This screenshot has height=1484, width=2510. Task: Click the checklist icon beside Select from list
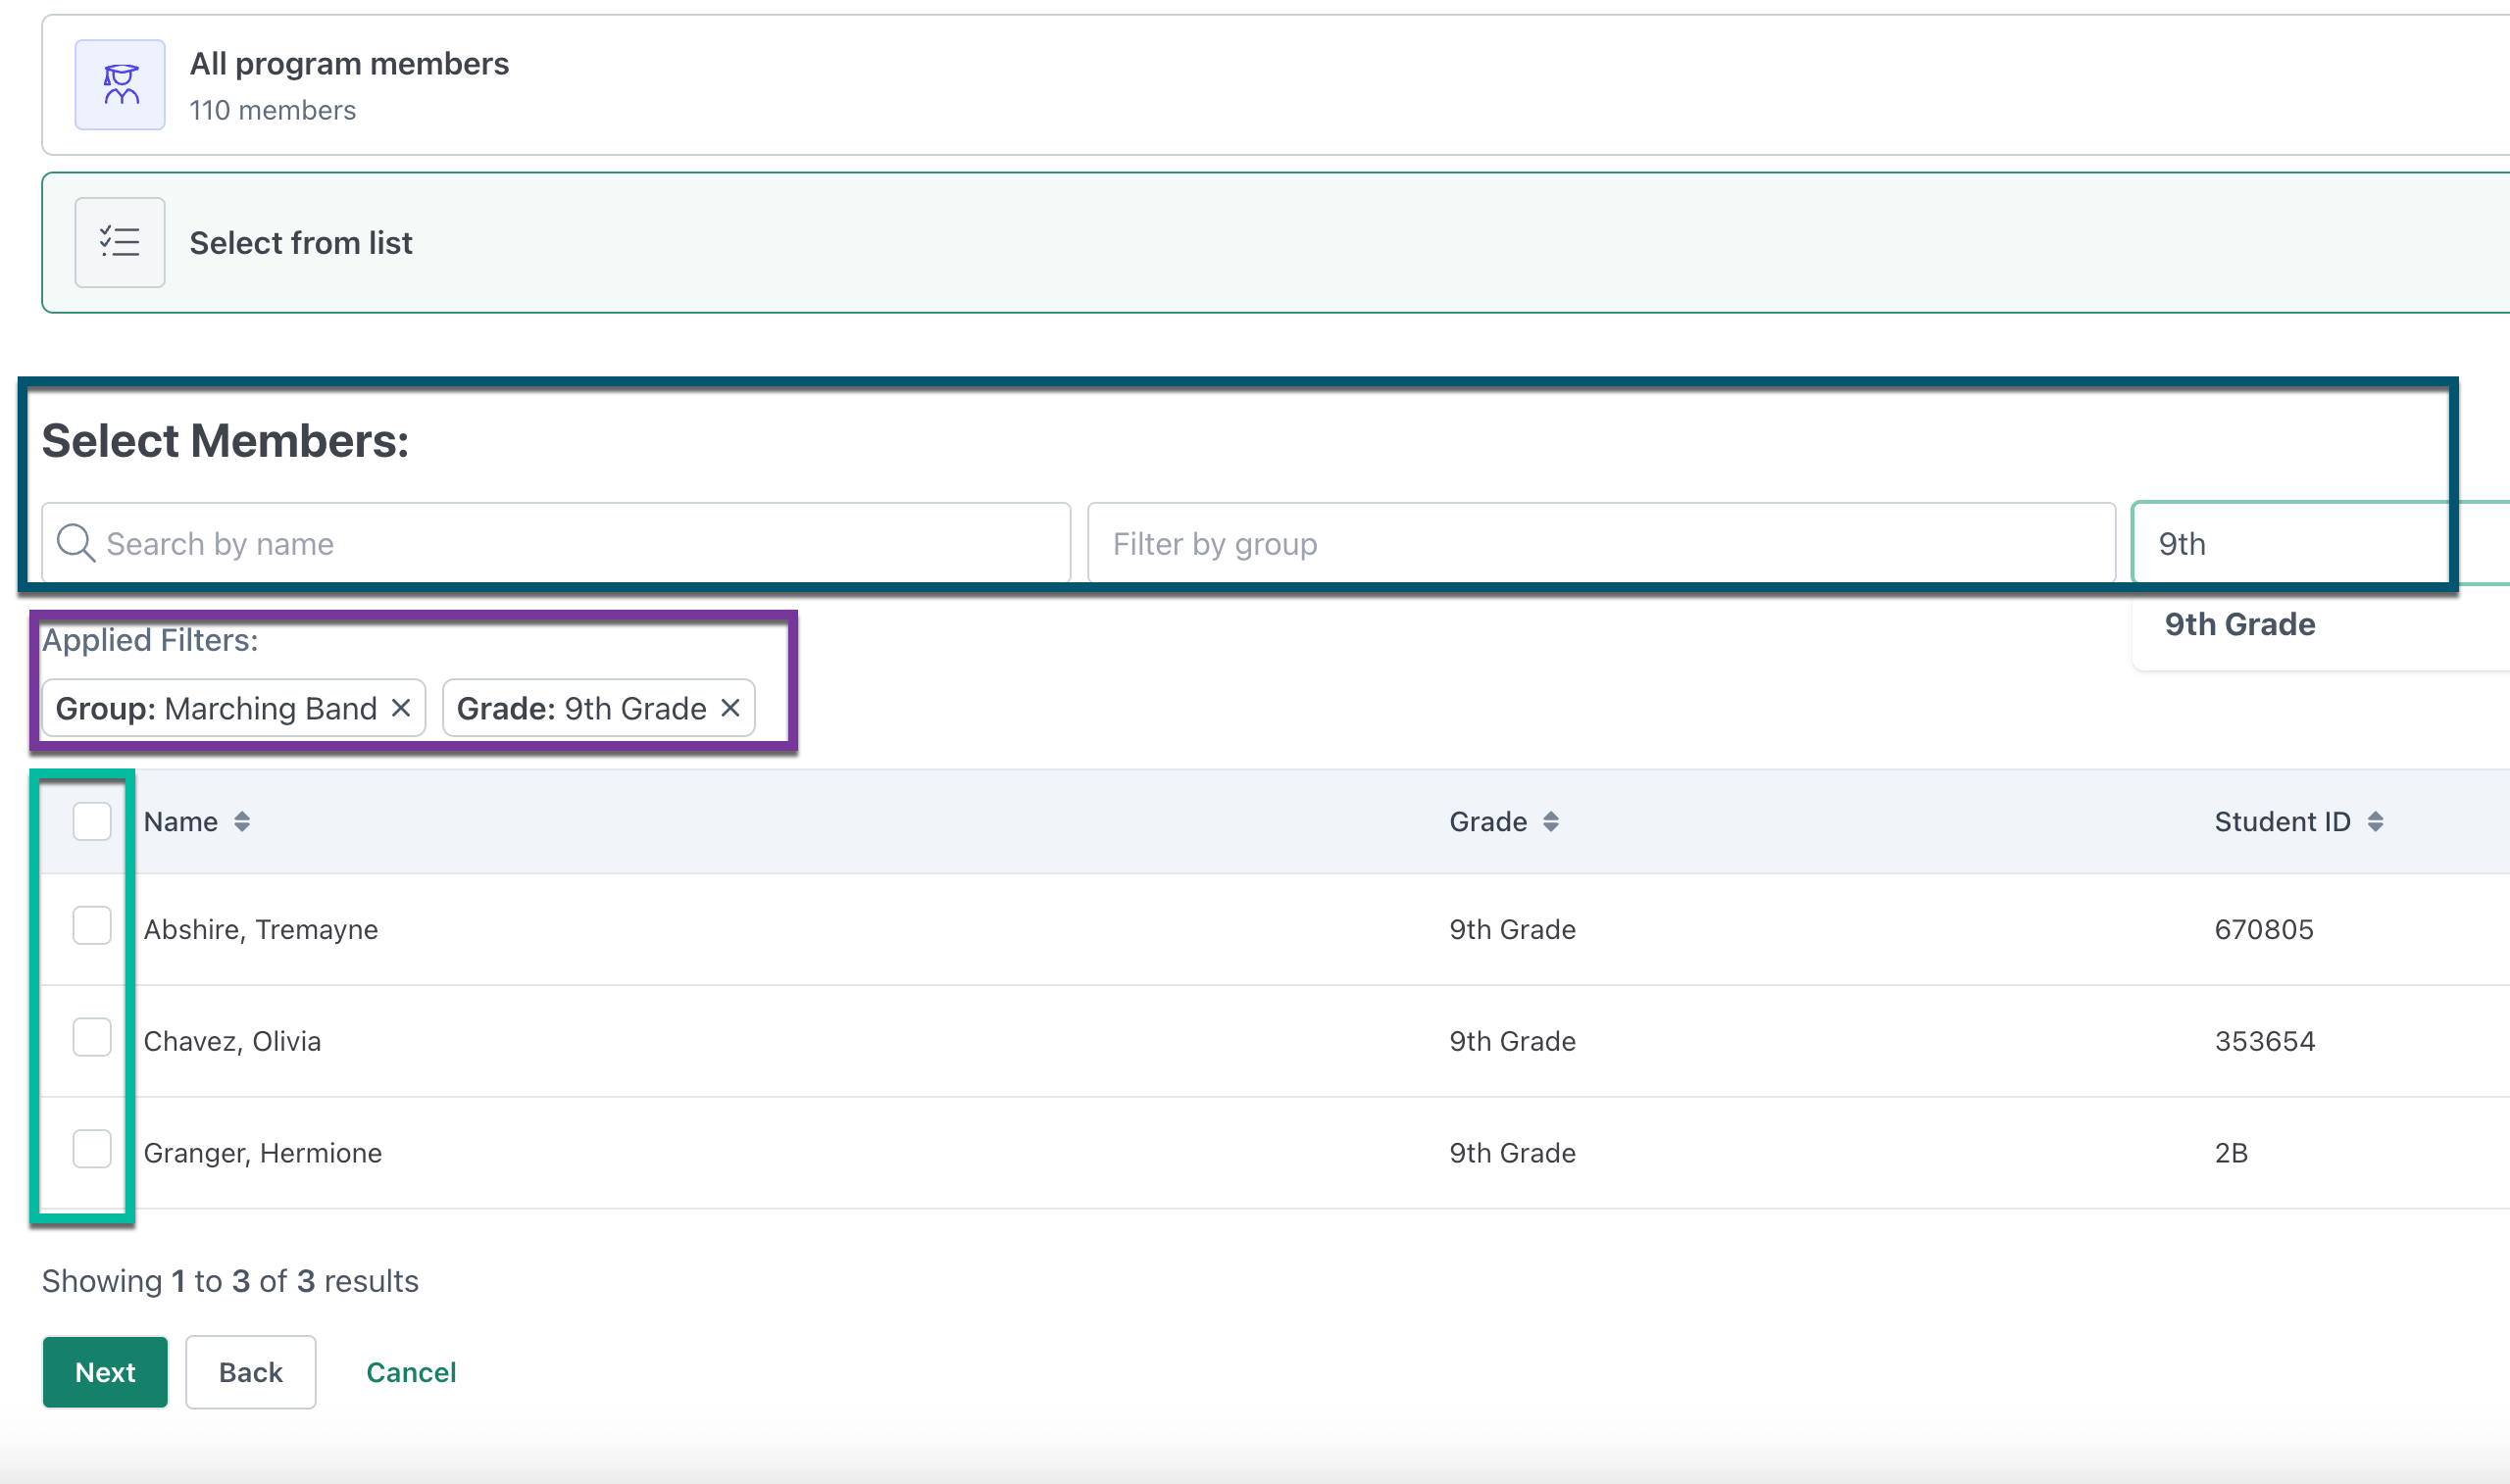tap(120, 243)
